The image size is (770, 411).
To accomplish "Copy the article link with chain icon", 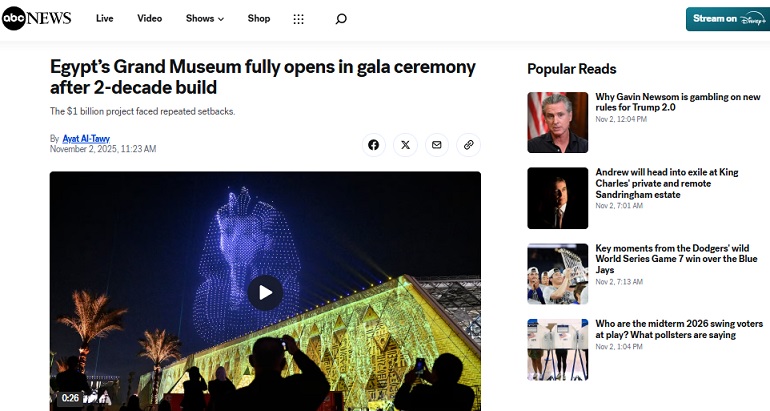I will click(468, 145).
